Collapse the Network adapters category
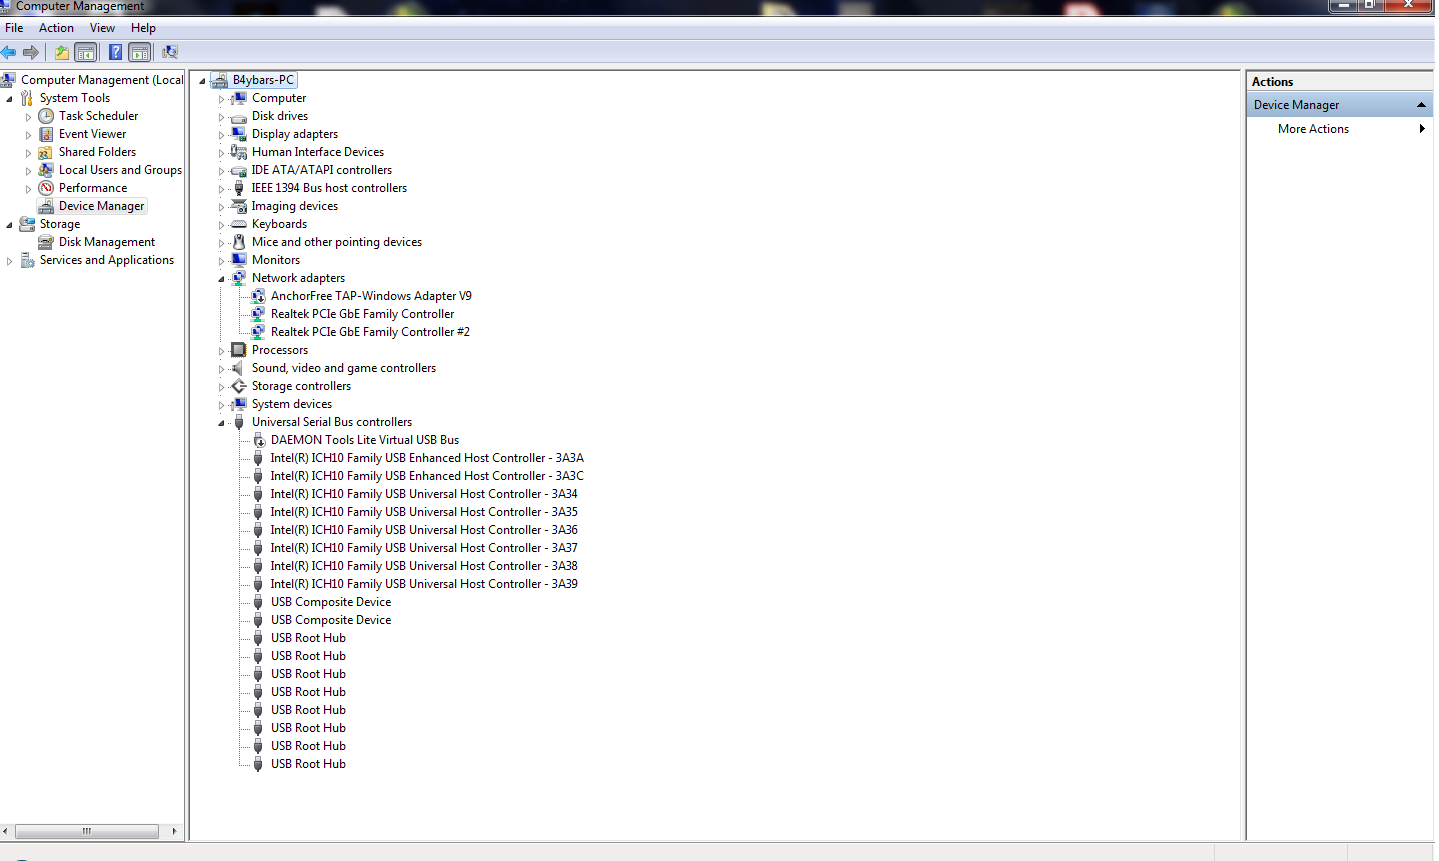Viewport: 1439px width, 861px height. point(221,279)
